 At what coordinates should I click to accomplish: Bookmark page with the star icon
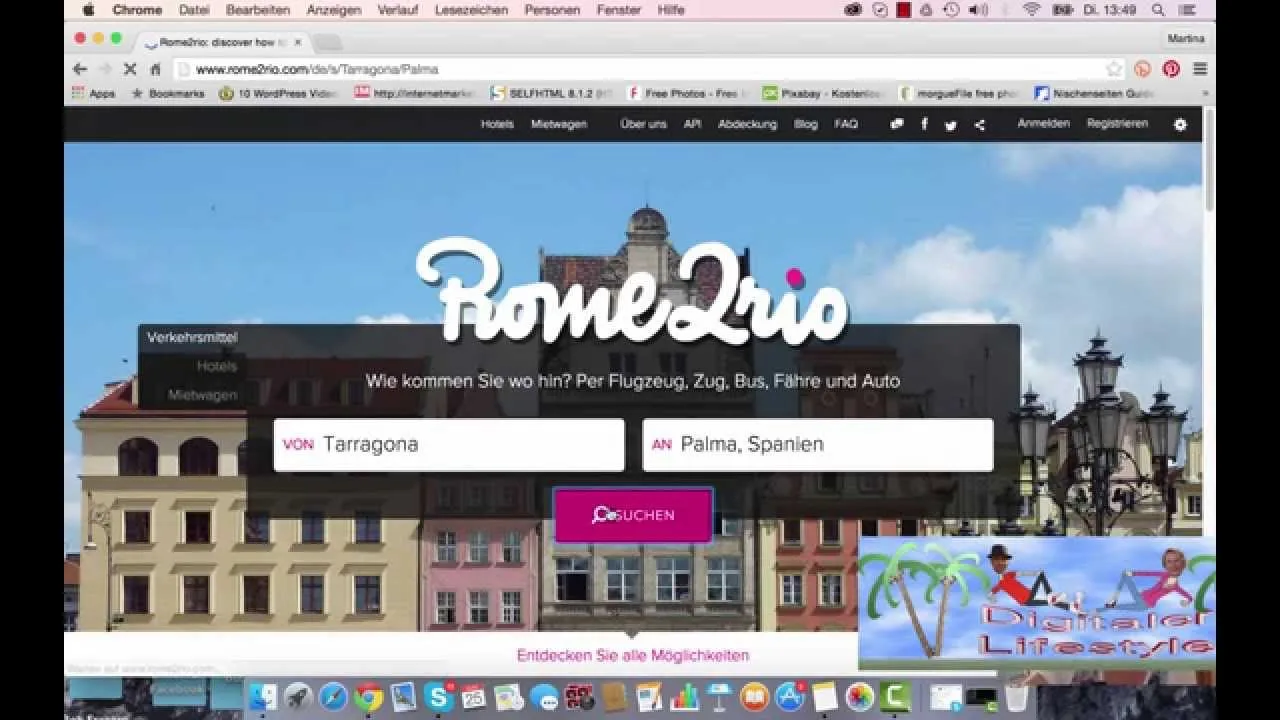[x=1114, y=69]
